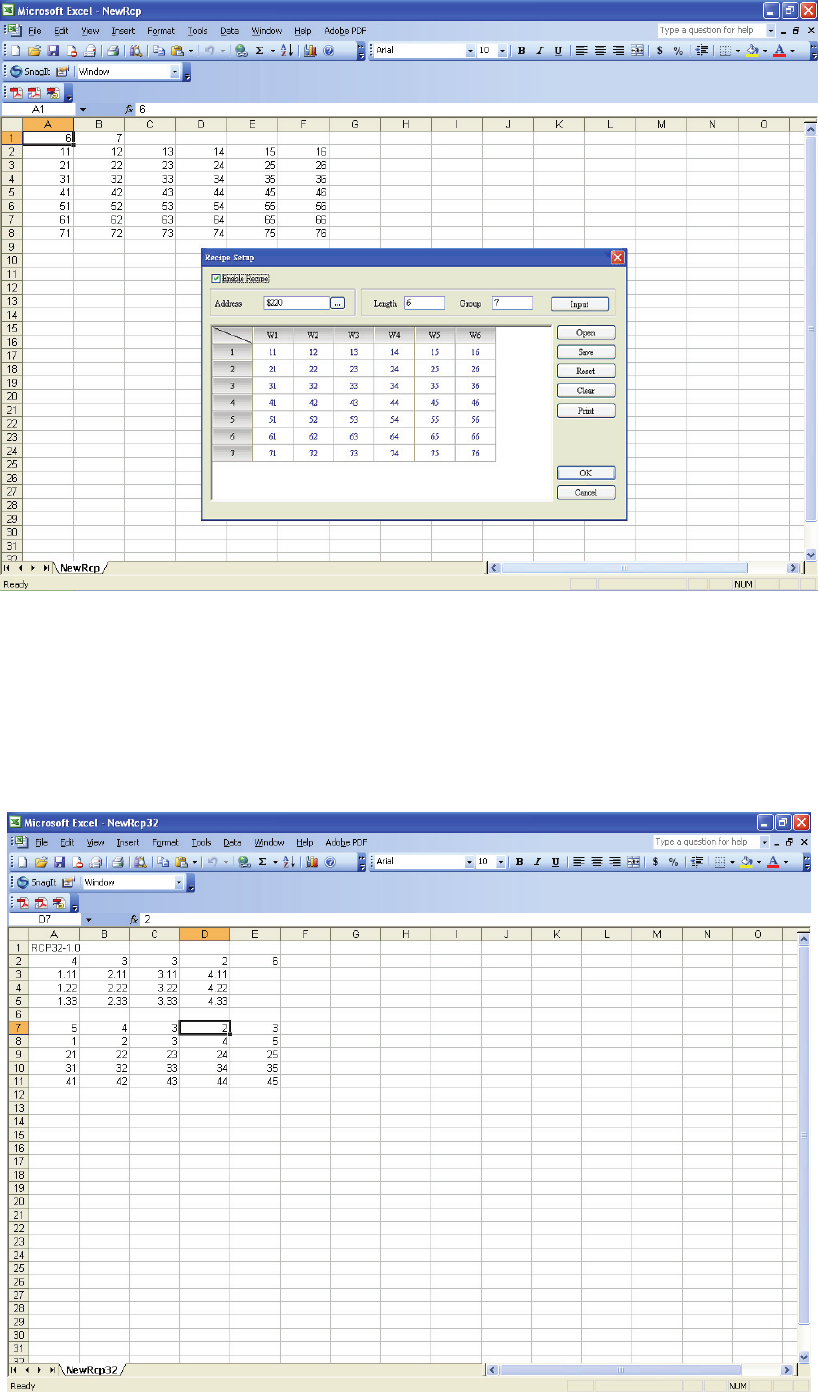Click Fill Color paint bucket in NewRcp32 window

click(x=748, y=861)
